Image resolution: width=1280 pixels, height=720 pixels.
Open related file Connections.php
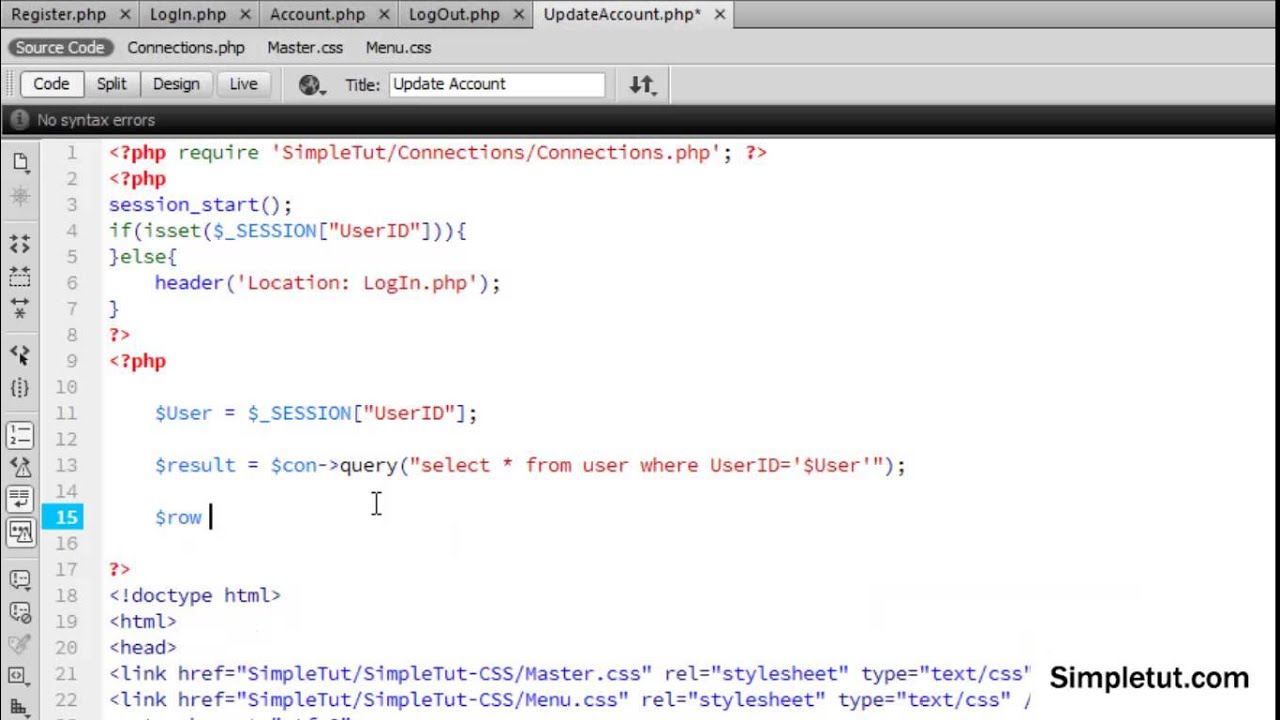coord(186,47)
